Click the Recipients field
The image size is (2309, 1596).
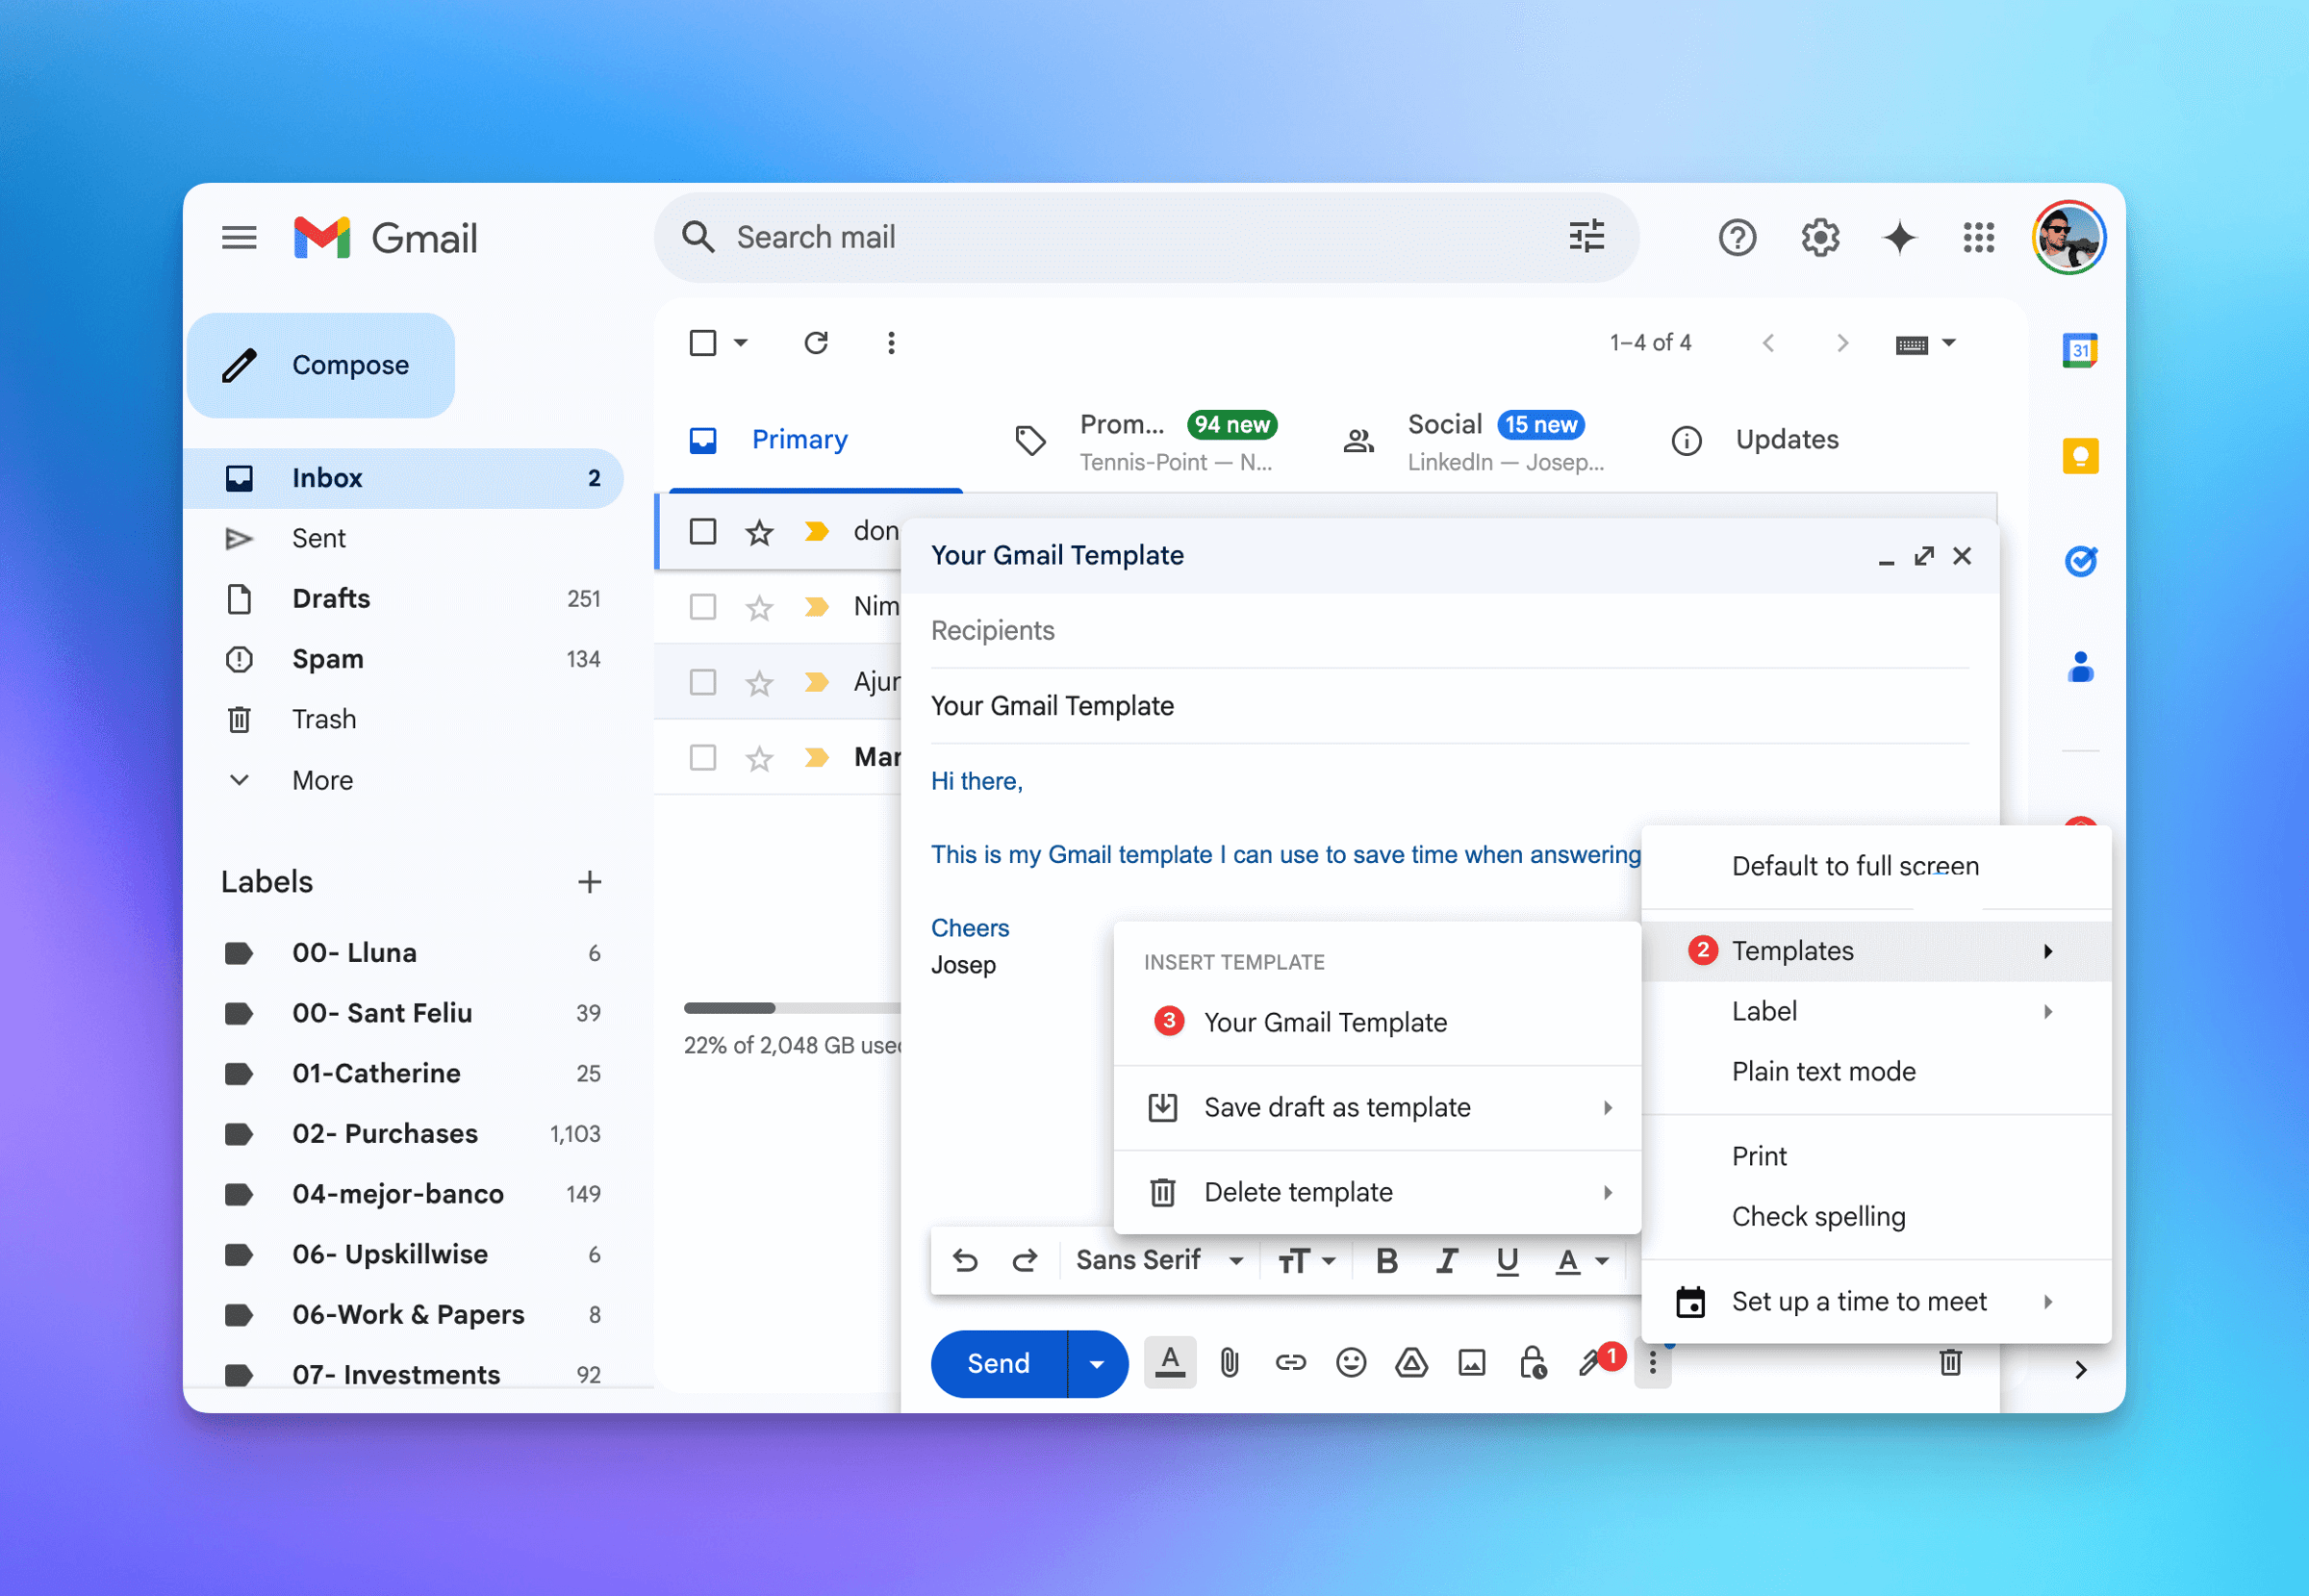1449,631
